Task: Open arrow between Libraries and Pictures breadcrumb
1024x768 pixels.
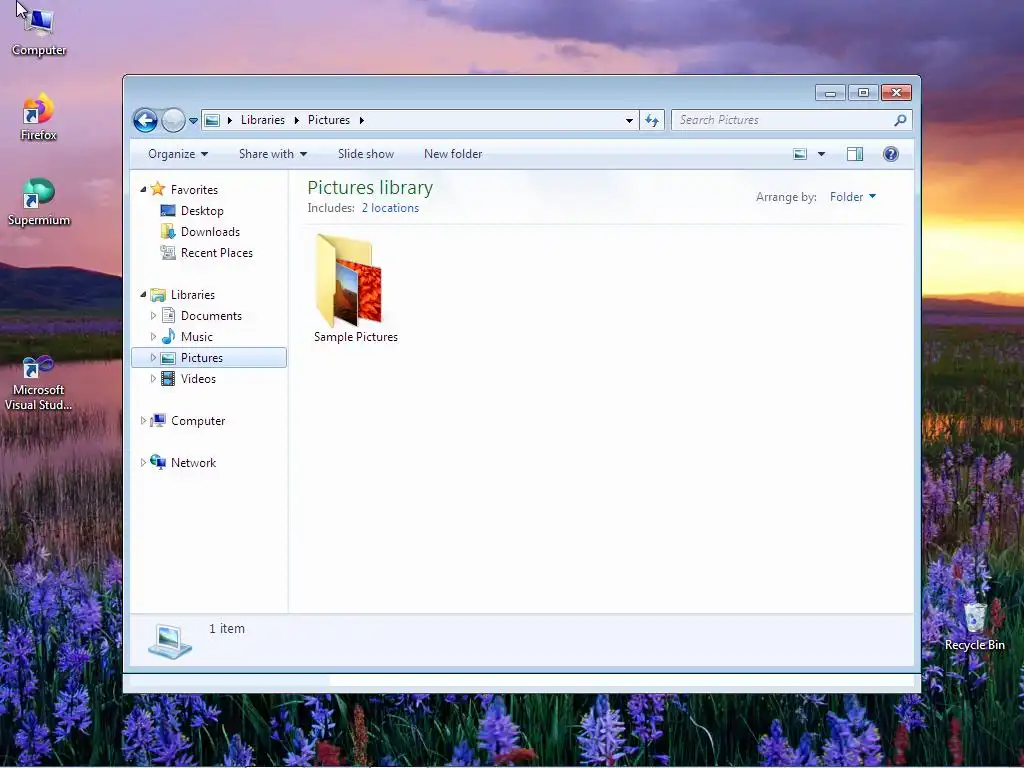Action: 296,120
